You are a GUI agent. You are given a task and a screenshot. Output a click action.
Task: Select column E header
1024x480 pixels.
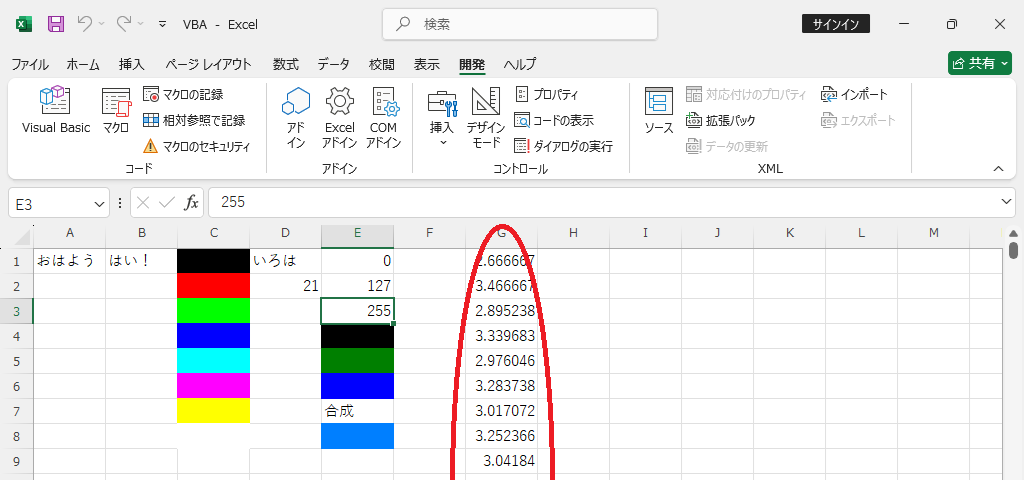coord(357,232)
